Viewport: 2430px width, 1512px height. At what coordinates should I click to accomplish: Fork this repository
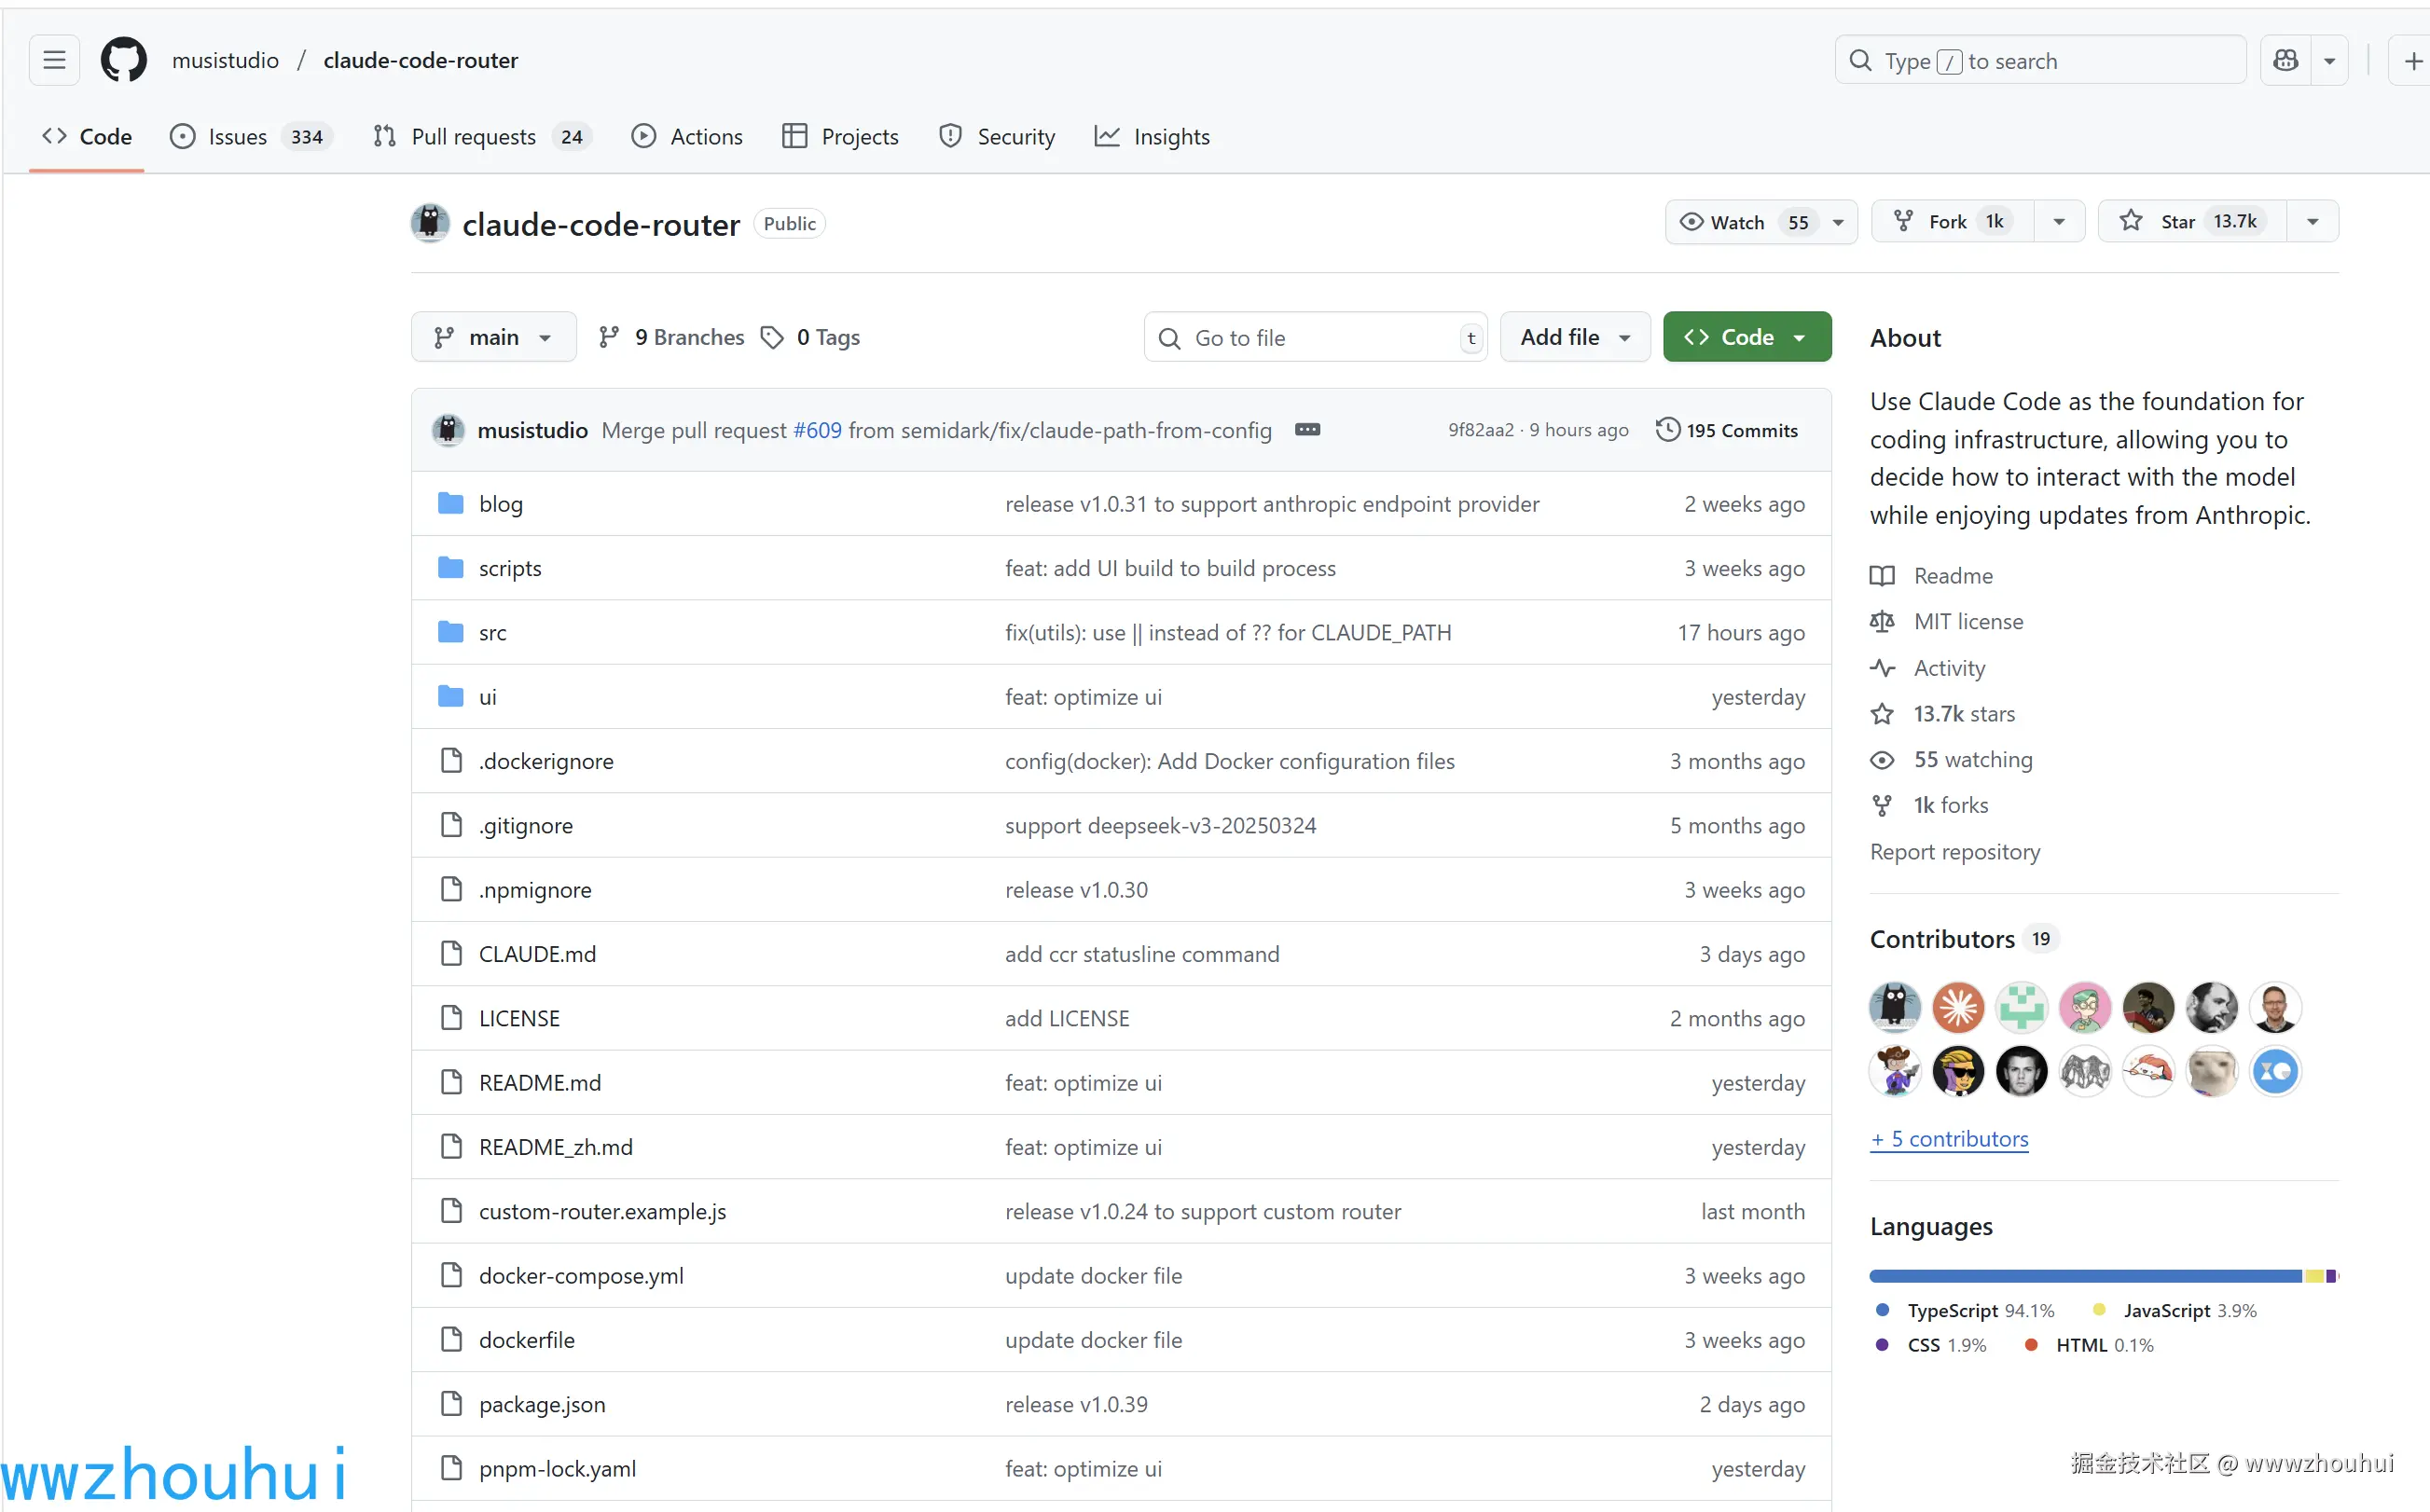pyautogui.click(x=1952, y=222)
